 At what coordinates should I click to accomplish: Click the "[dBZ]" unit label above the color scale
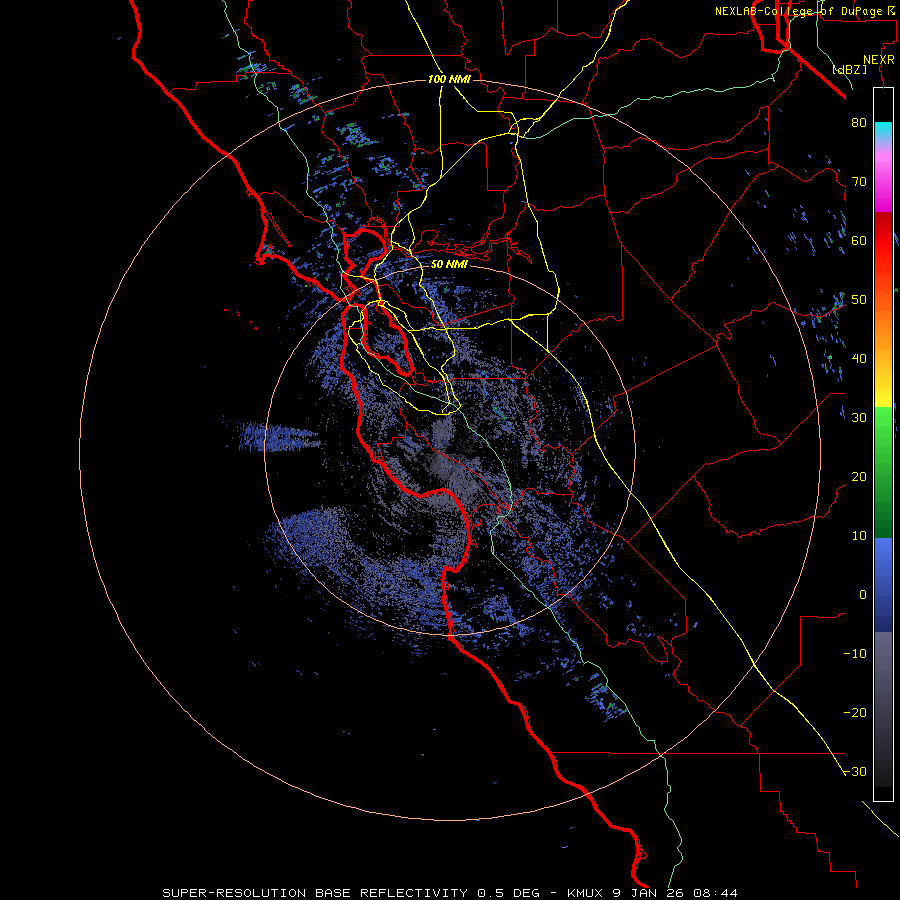(849, 70)
